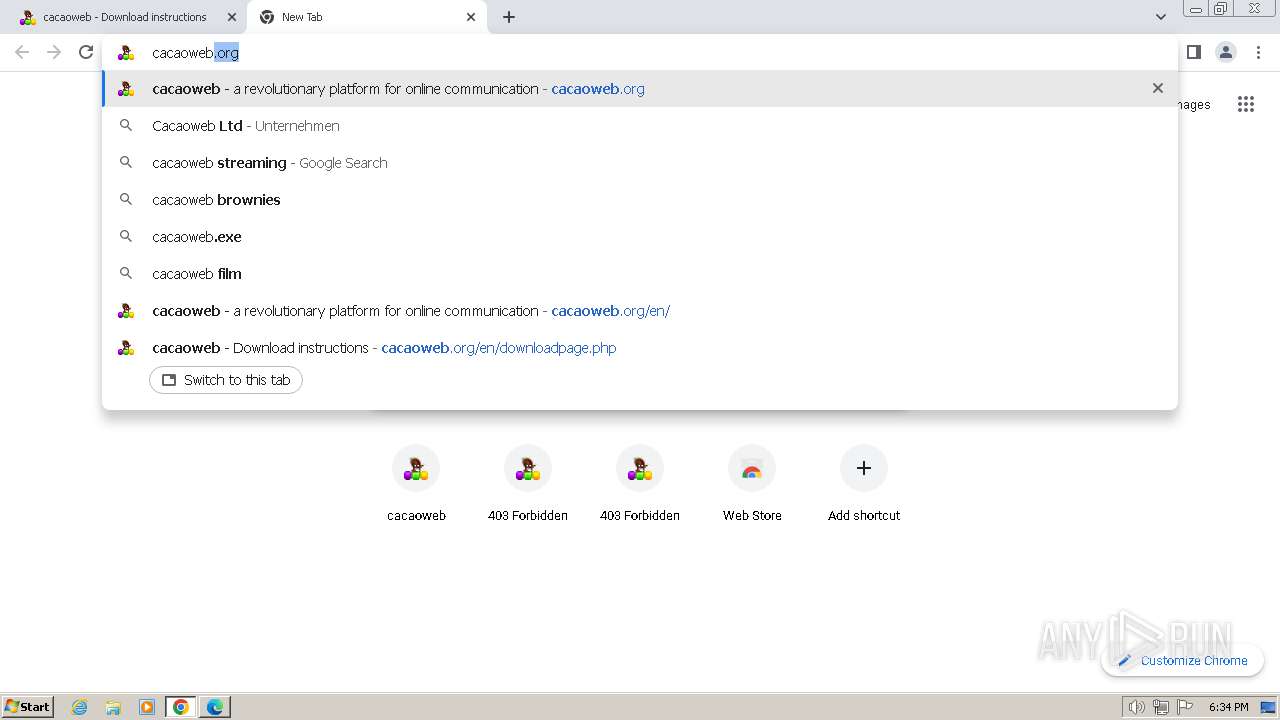Click the Add shortcut tile

864,486
